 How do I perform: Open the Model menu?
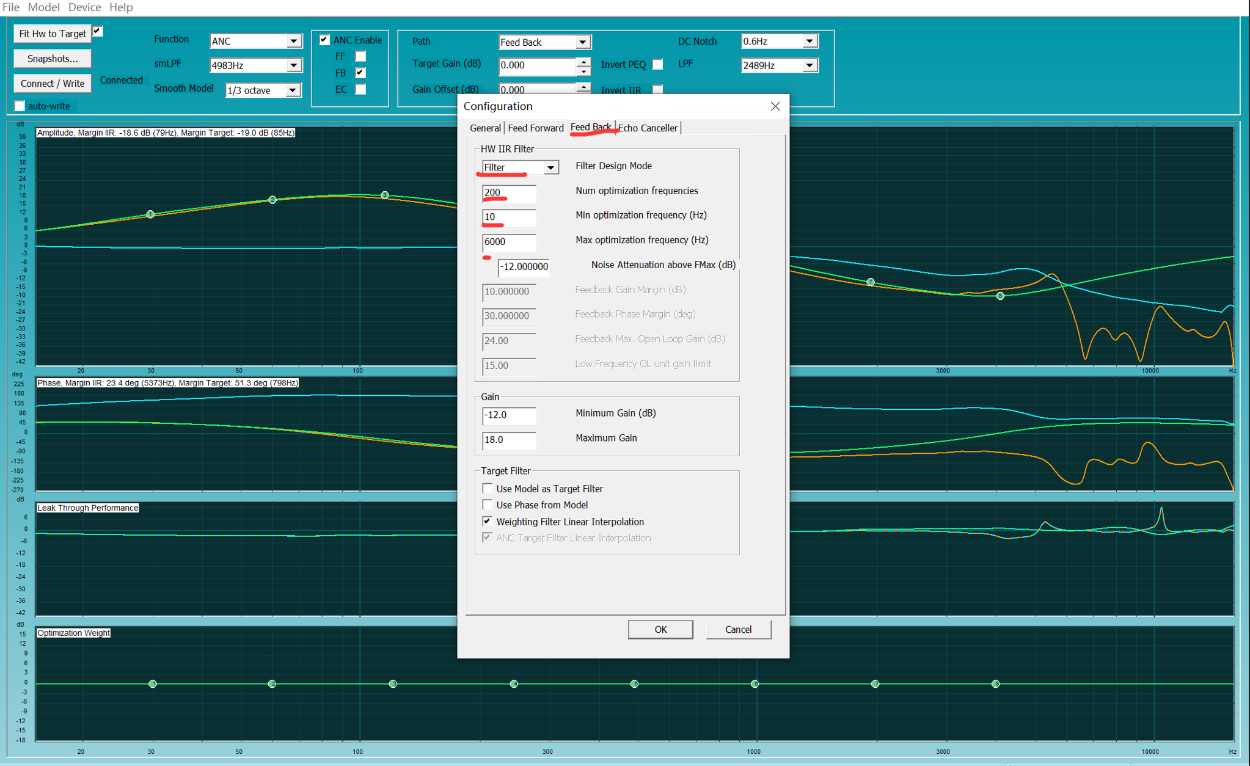coord(44,7)
